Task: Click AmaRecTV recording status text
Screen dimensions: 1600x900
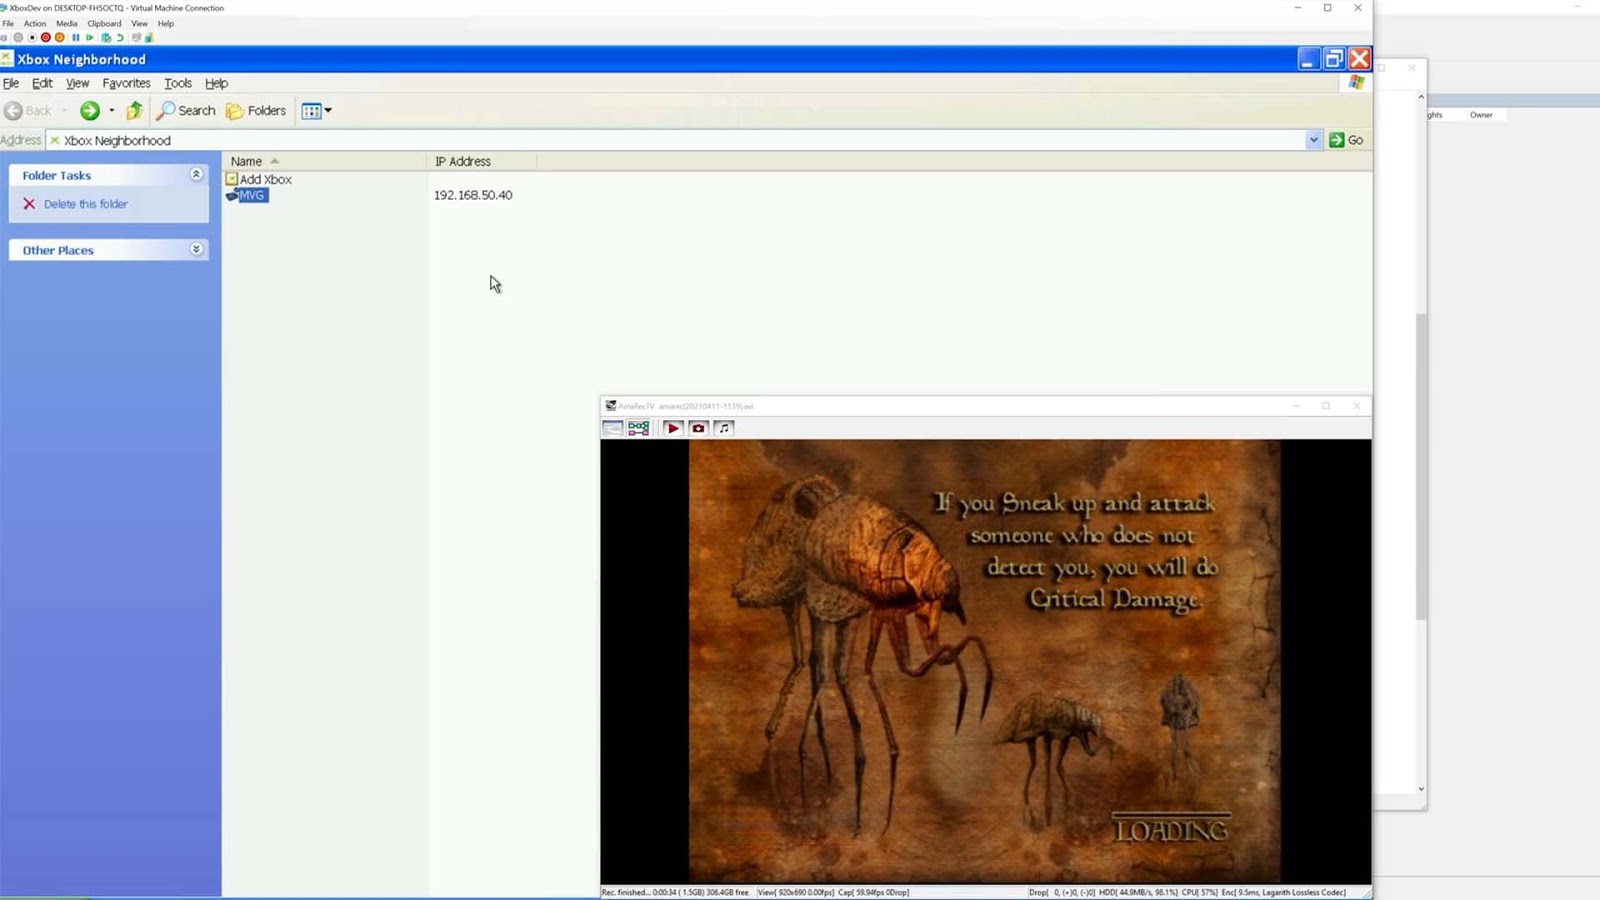Action: [675, 892]
